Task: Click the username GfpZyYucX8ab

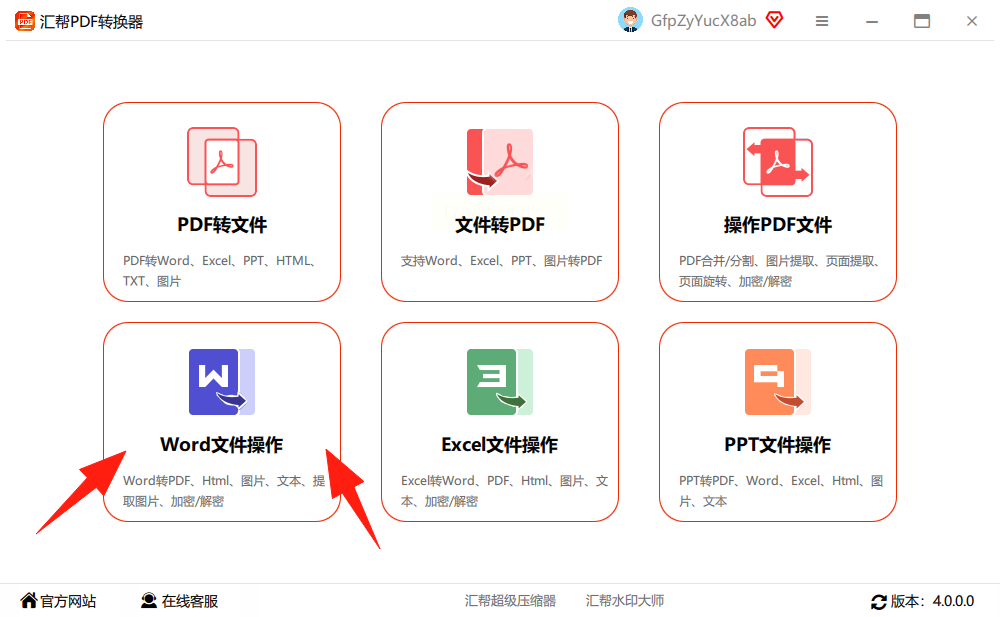Action: 703,21
